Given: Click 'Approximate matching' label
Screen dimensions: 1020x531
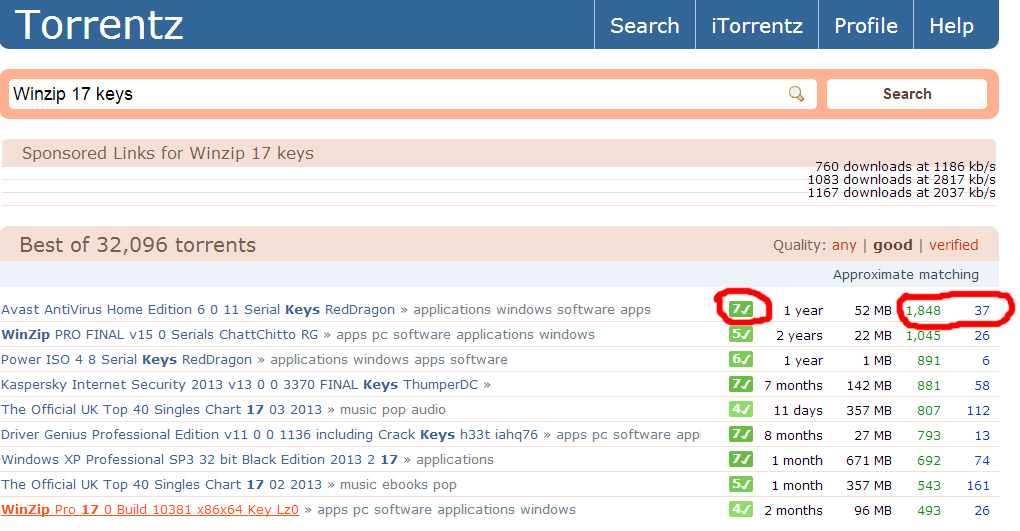Looking at the screenshot, I should [x=906, y=275].
